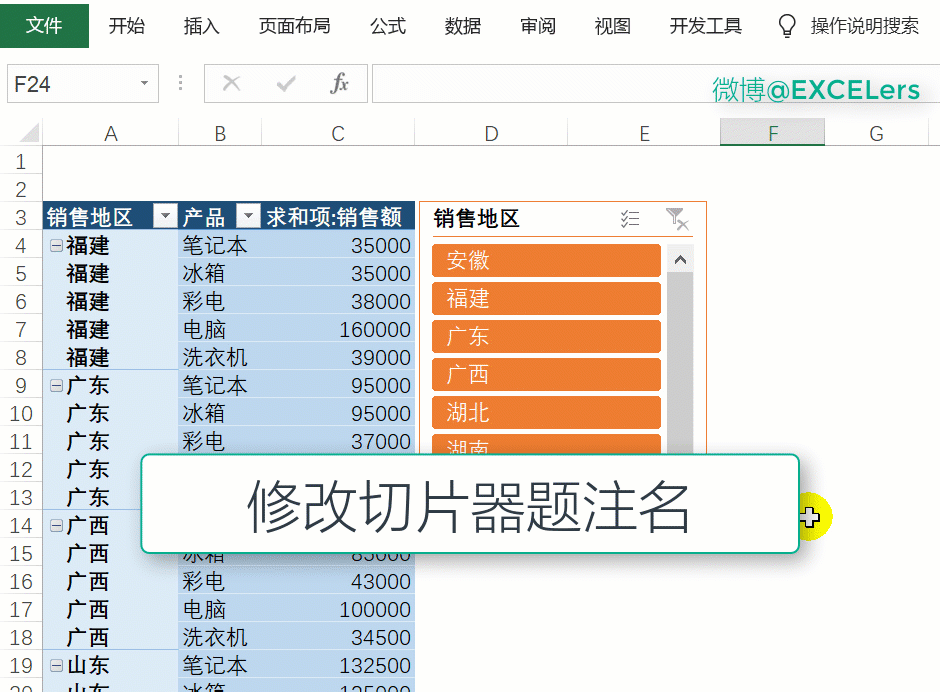The height and width of the screenshot is (692, 940).
Task: Open the 文件 menu tab
Action: tap(44, 26)
